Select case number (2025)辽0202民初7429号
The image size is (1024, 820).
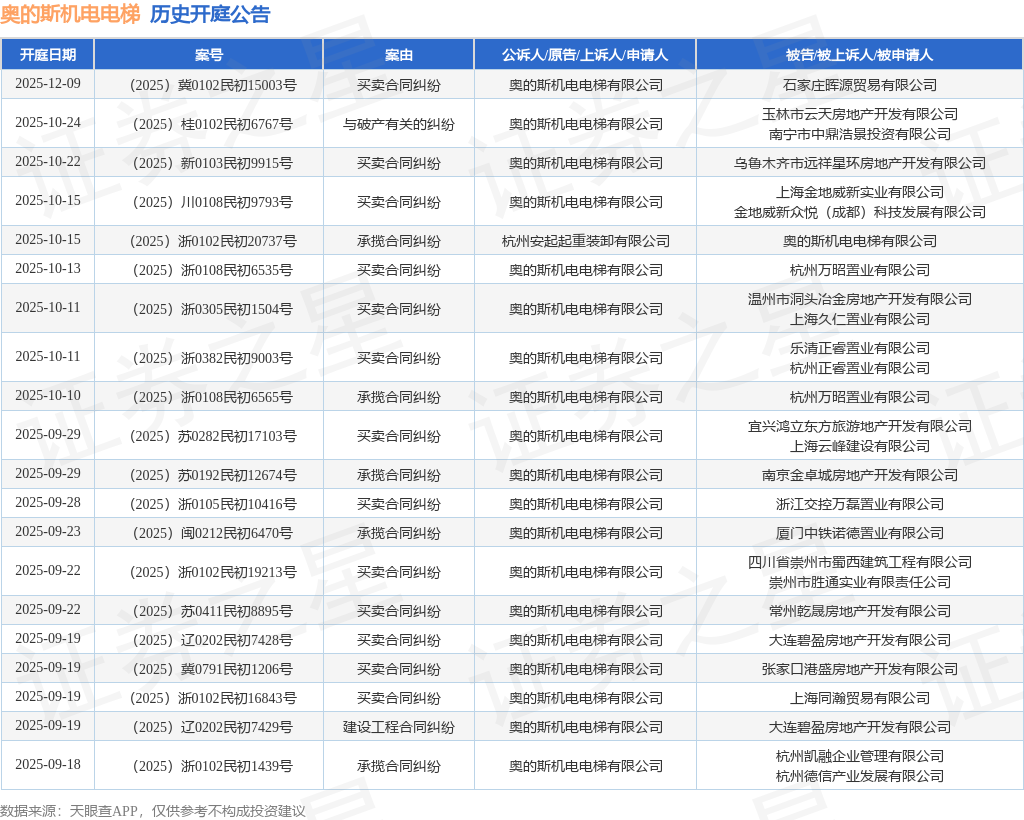(213, 727)
